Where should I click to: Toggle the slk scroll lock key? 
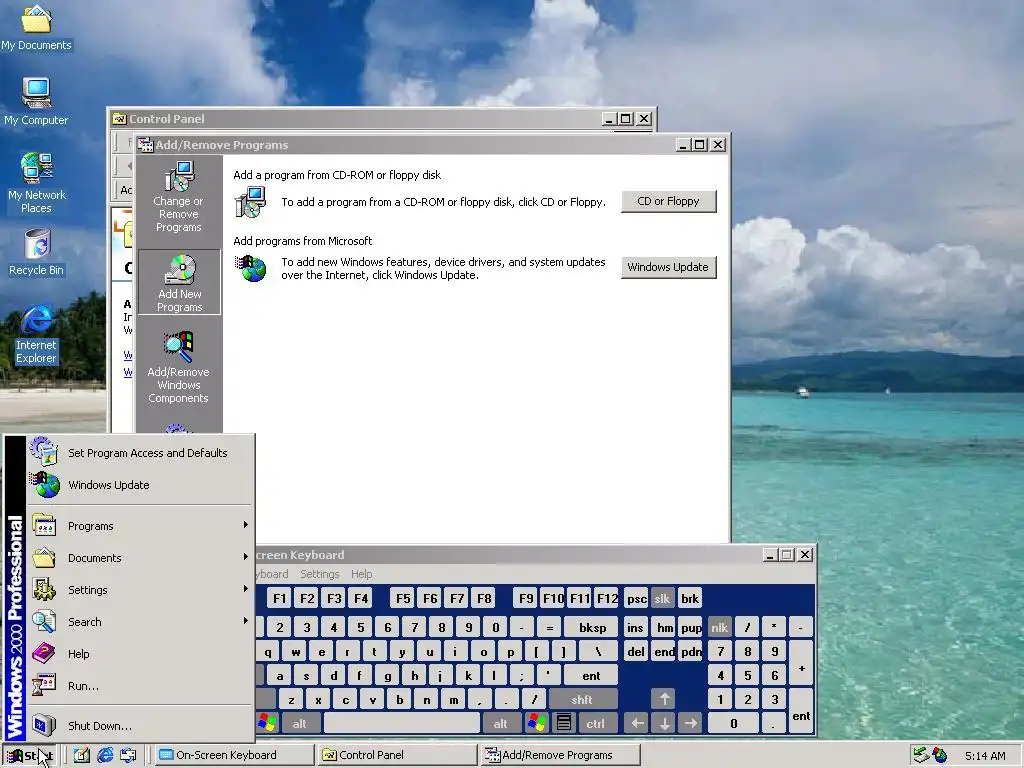662,598
